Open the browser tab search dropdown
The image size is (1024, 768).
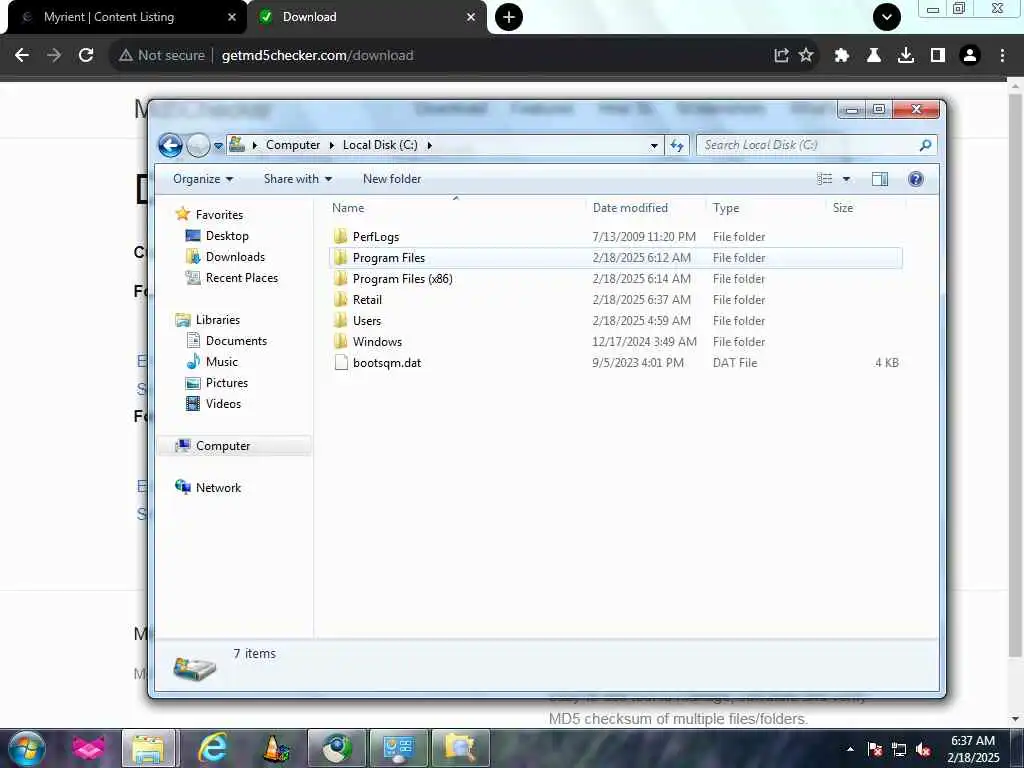tap(887, 17)
